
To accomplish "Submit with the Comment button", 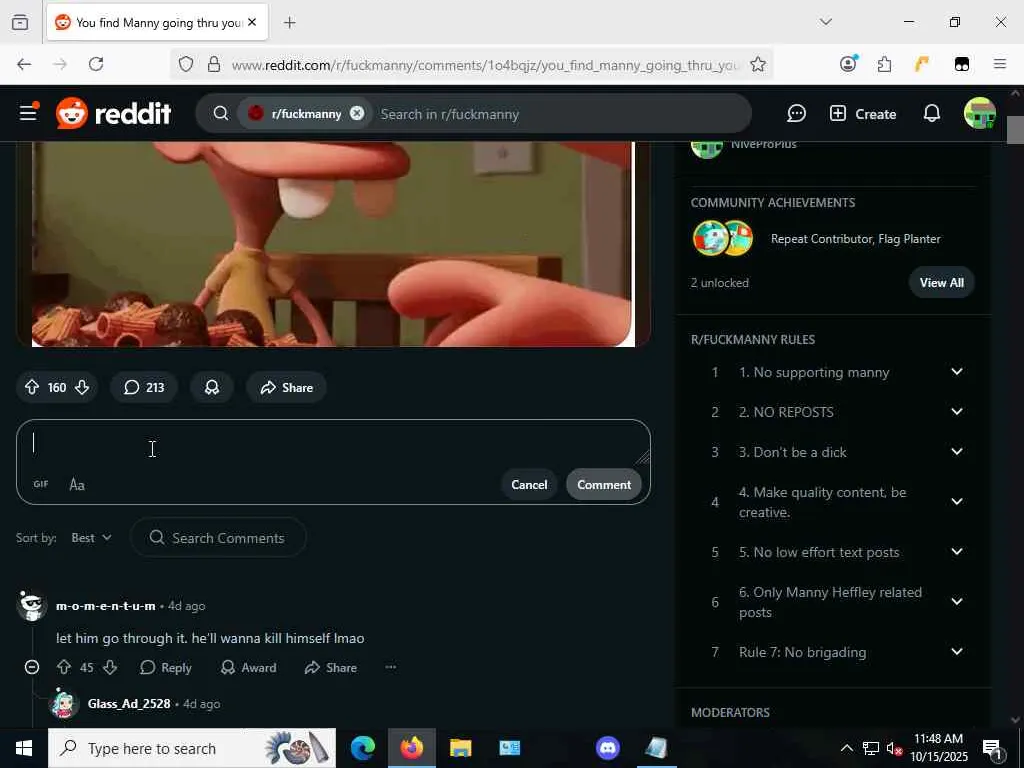I will (603, 485).
